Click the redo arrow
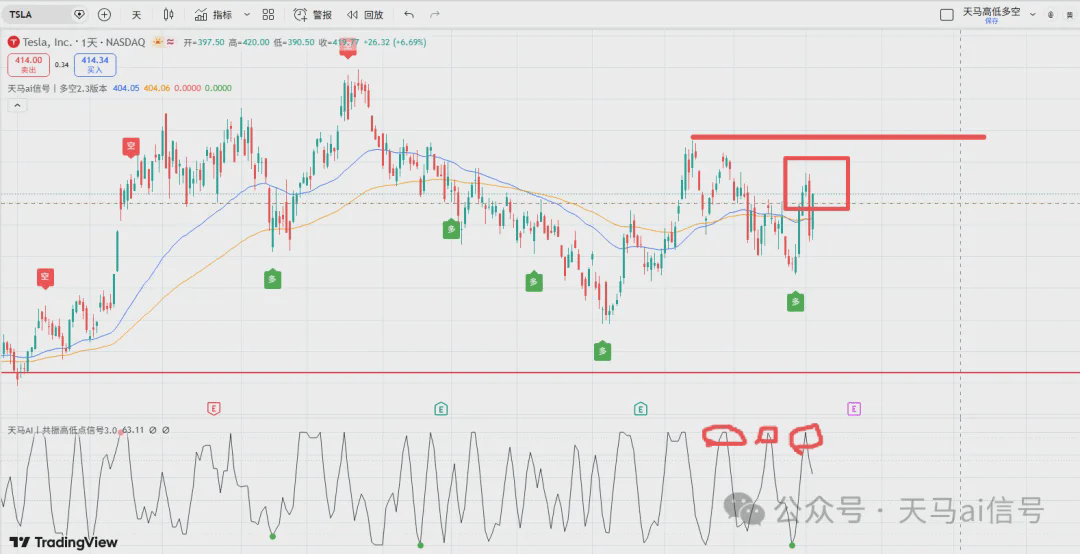Image resolution: width=1080 pixels, height=554 pixels. point(435,14)
